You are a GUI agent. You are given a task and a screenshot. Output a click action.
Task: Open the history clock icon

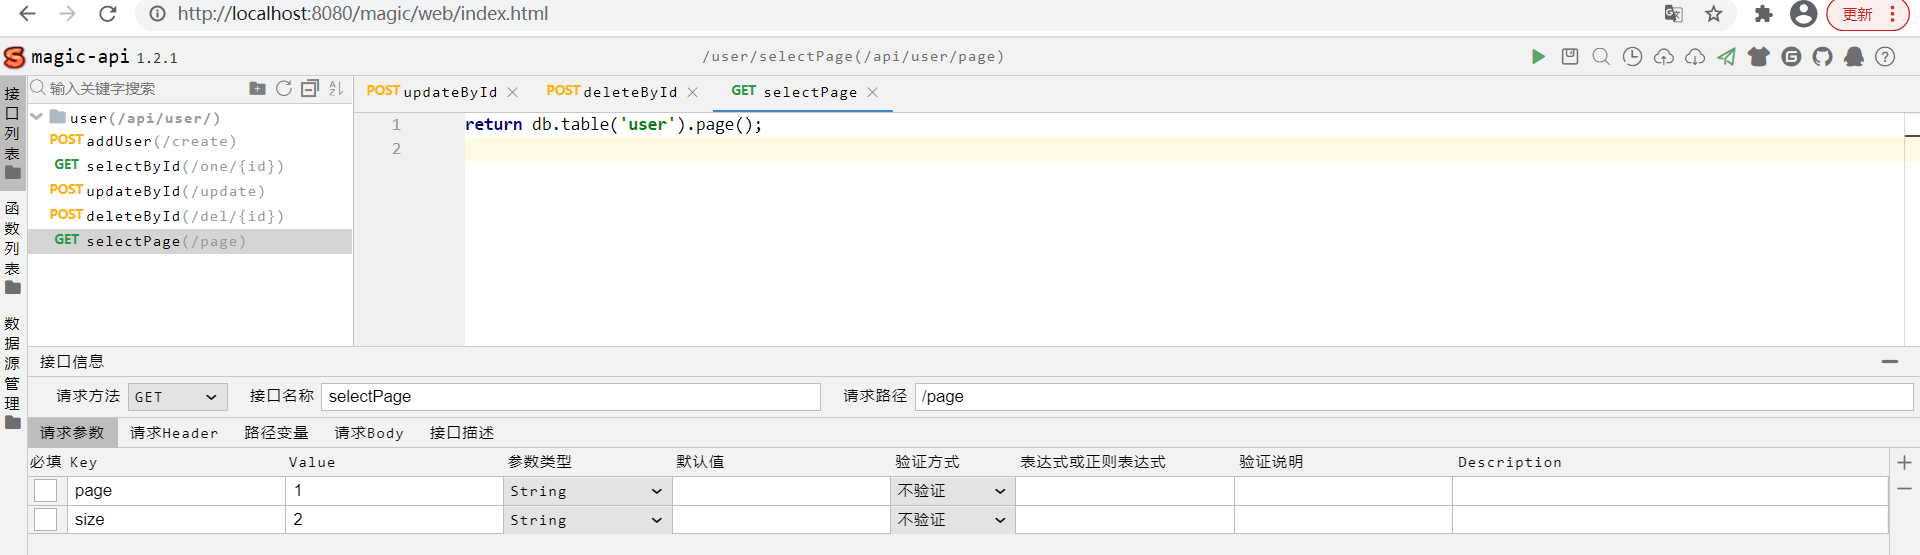1632,57
